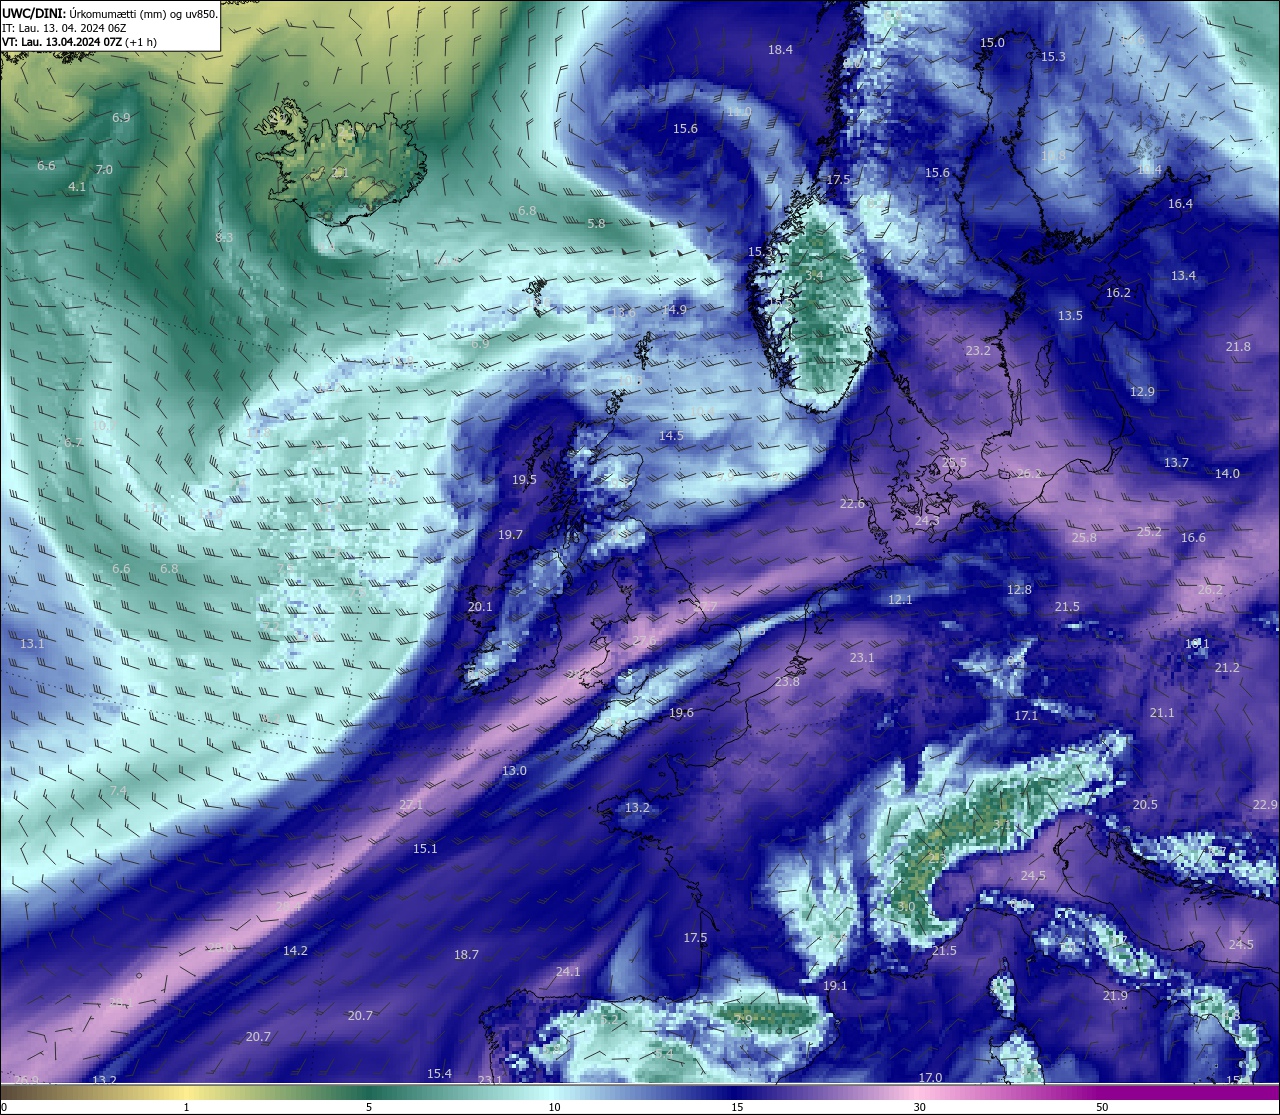Image resolution: width=1280 pixels, height=1115 pixels.
Task: Click the 21.9 value over Italy
Action: click(x=1115, y=996)
